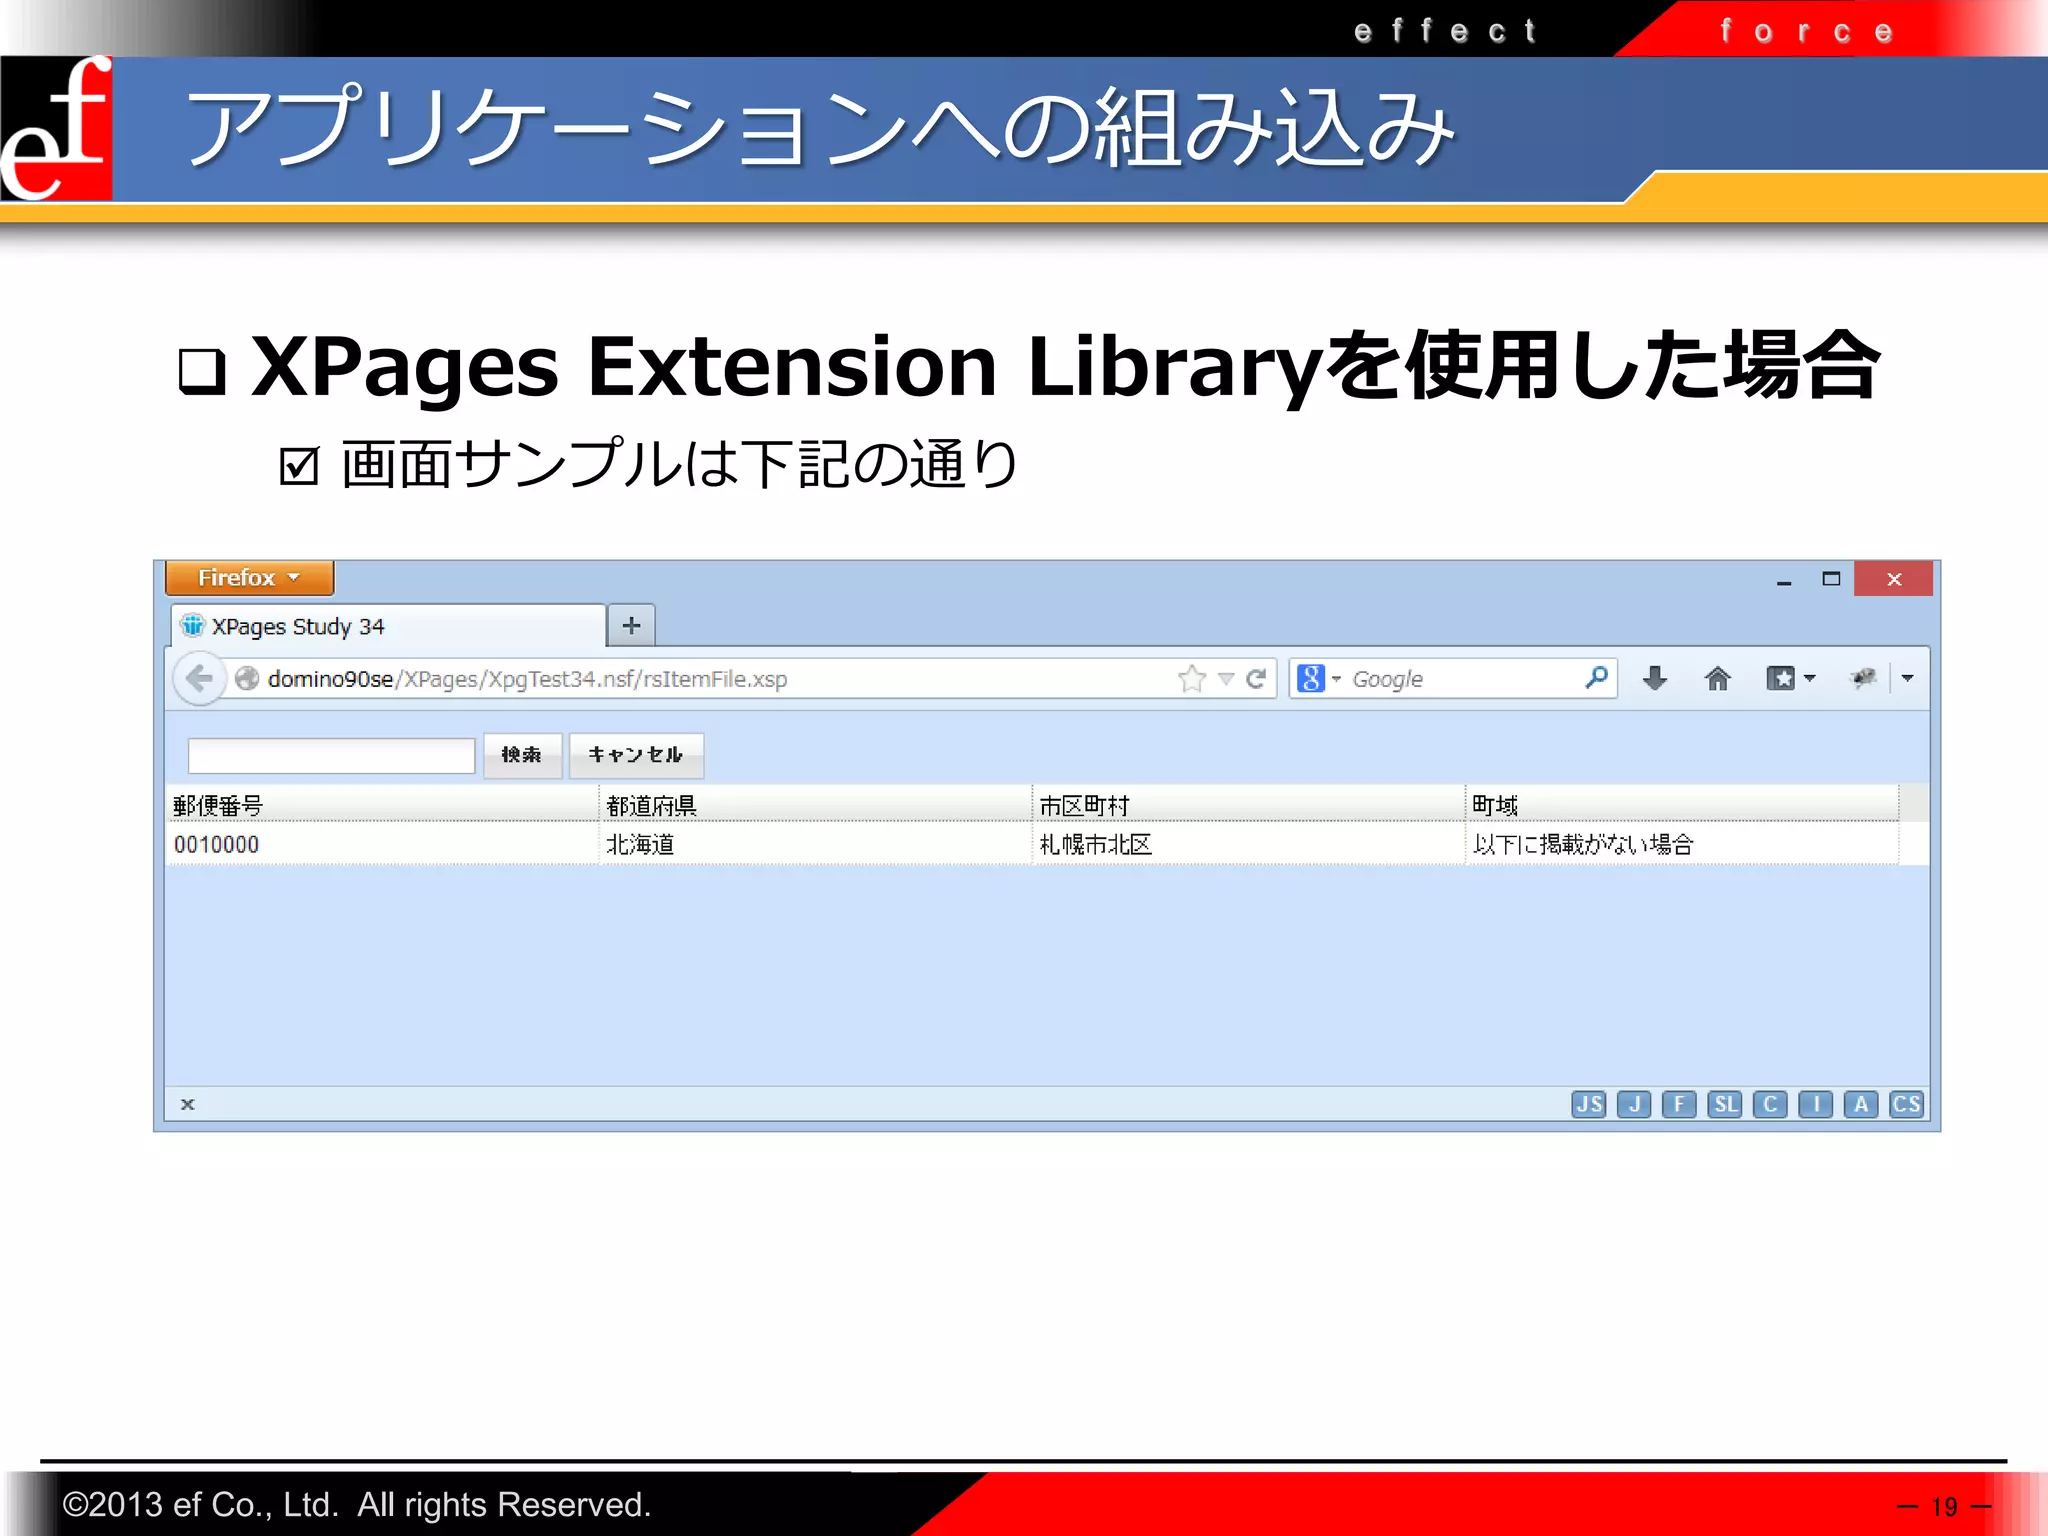Click the 郵便番号 column header
Screen dimensions: 2048x1536
pyautogui.click(x=382, y=804)
